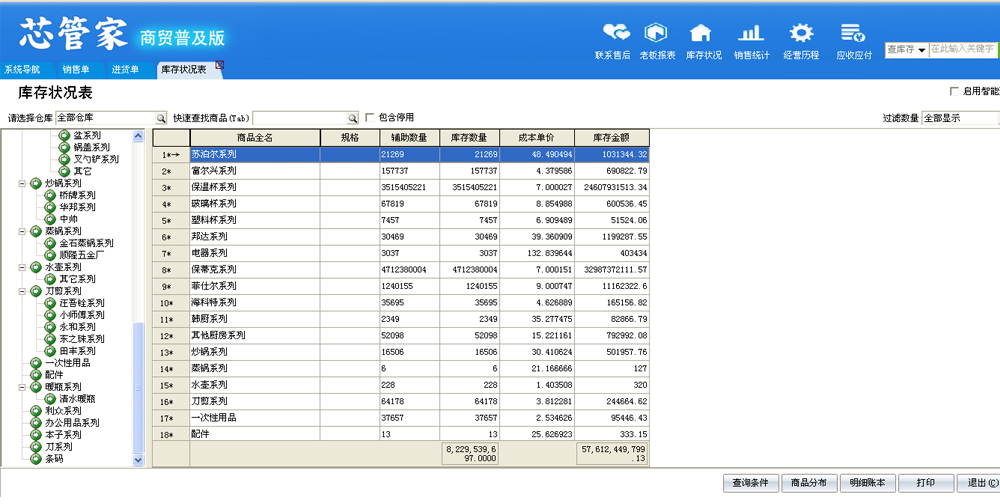Sort by 成本单价 column header
This screenshot has width=1000, height=504.
(x=536, y=137)
